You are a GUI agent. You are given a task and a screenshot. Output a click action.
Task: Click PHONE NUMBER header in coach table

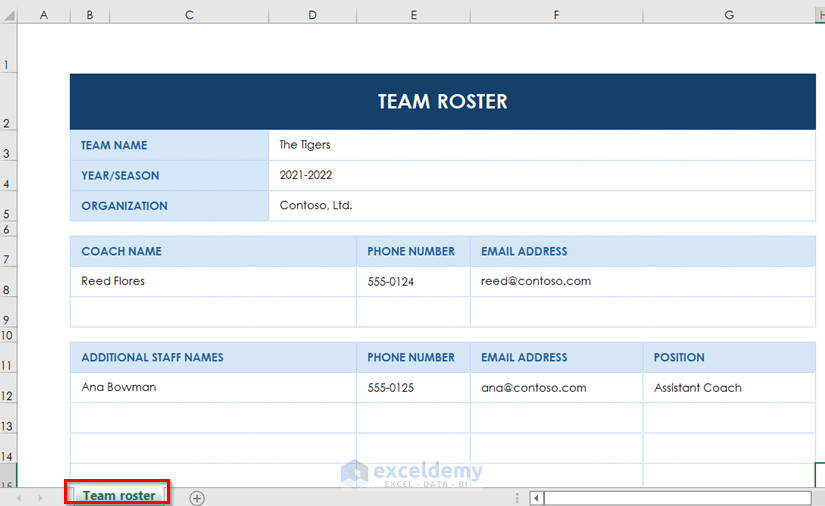click(413, 251)
